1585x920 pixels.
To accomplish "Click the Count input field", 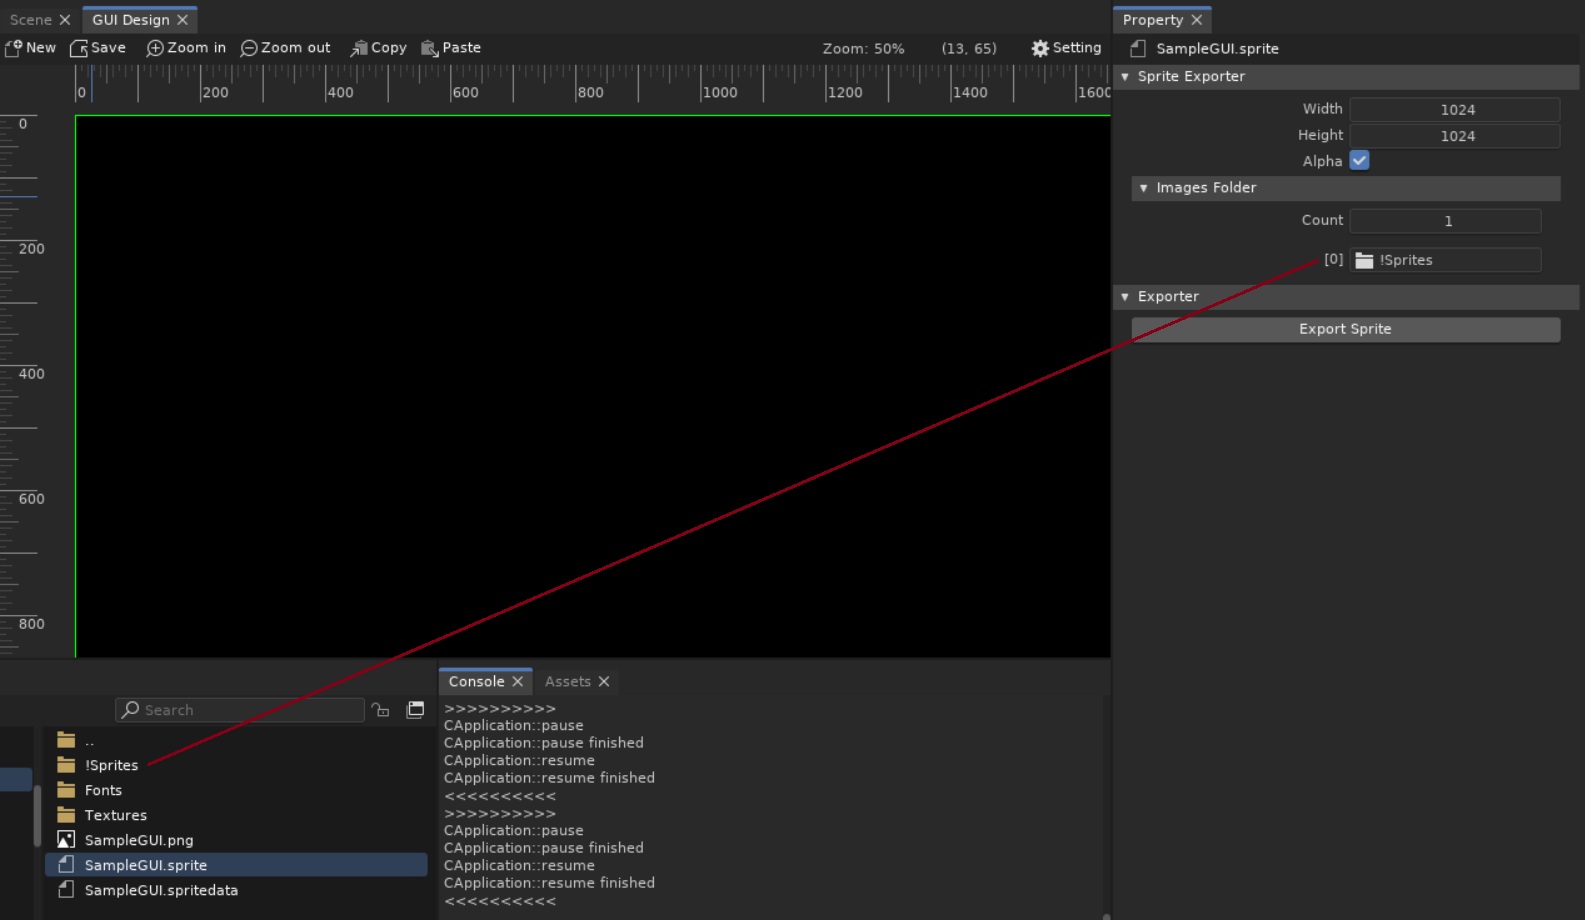I will pyautogui.click(x=1445, y=221).
